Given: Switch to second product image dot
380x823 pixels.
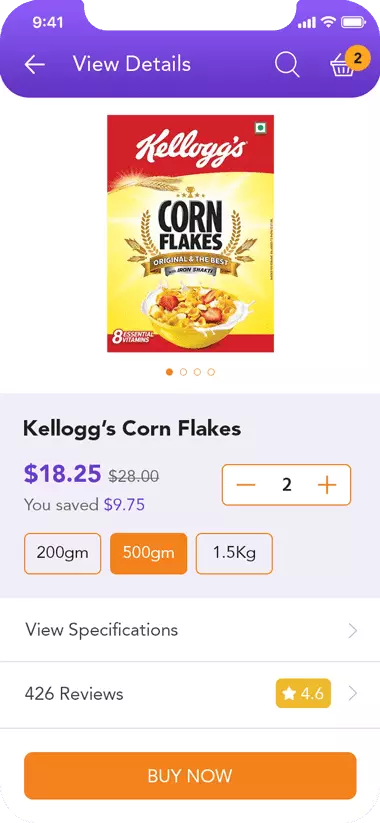Looking at the screenshot, I should (x=183, y=372).
